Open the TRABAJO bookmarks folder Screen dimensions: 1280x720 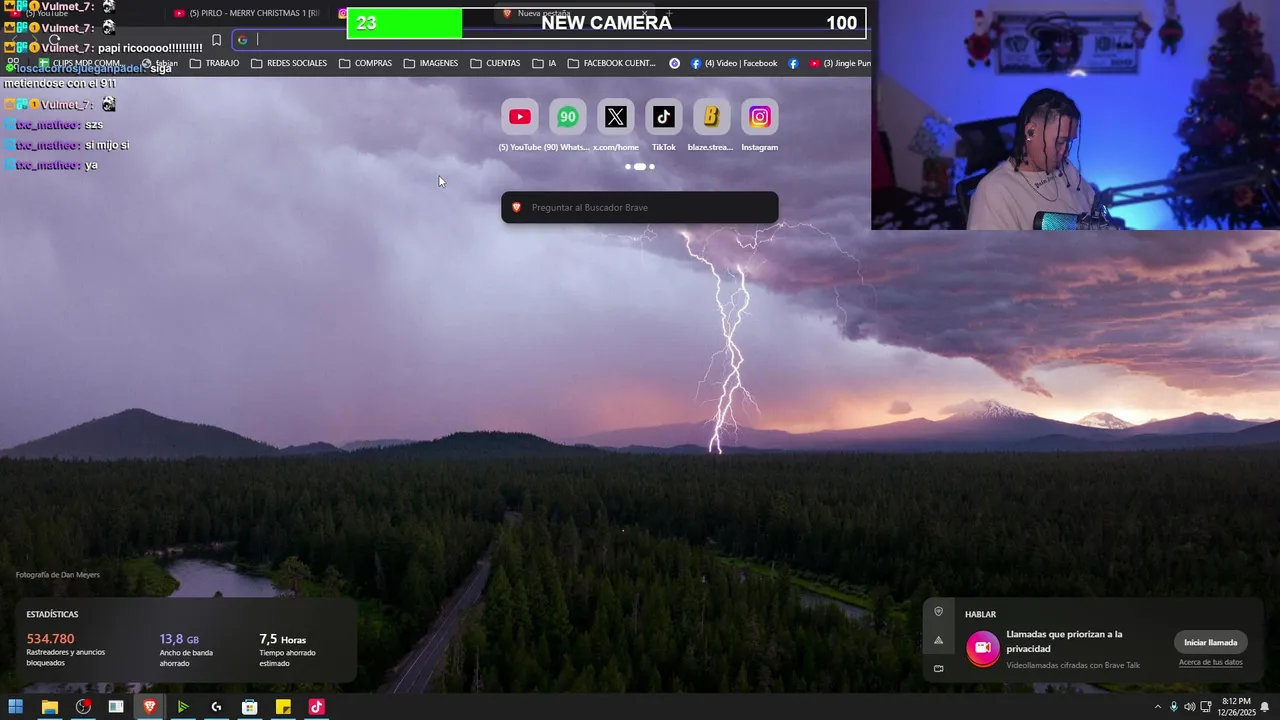point(214,63)
